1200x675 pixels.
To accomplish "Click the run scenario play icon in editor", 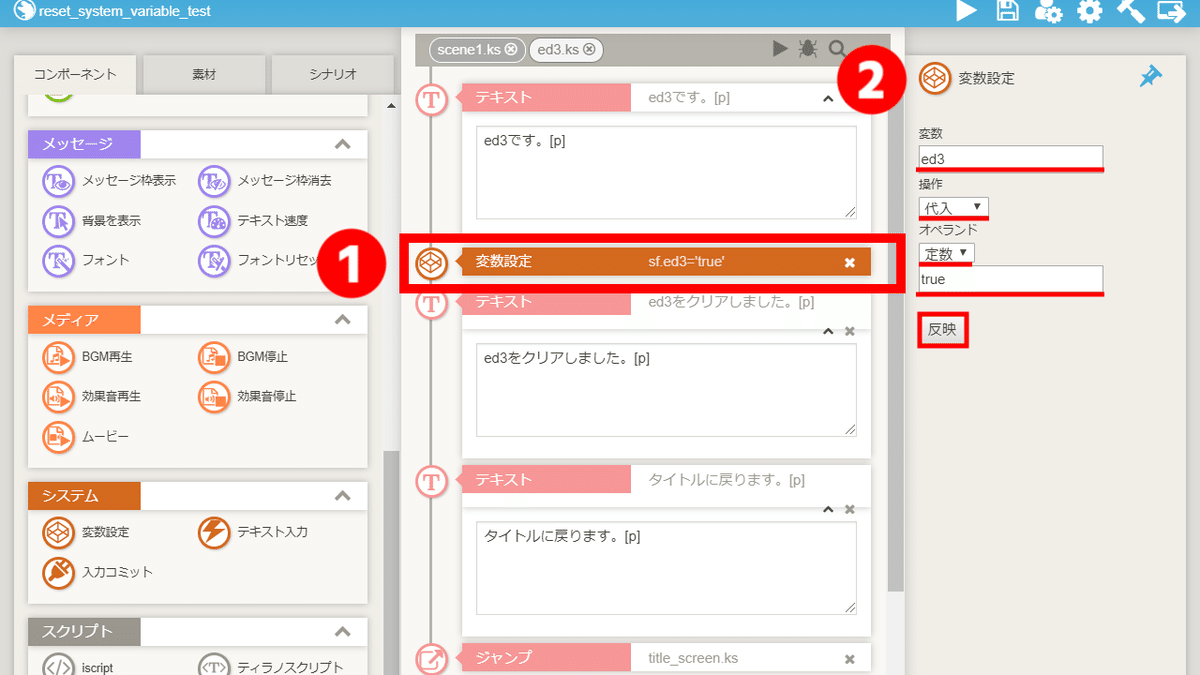I will [781, 49].
